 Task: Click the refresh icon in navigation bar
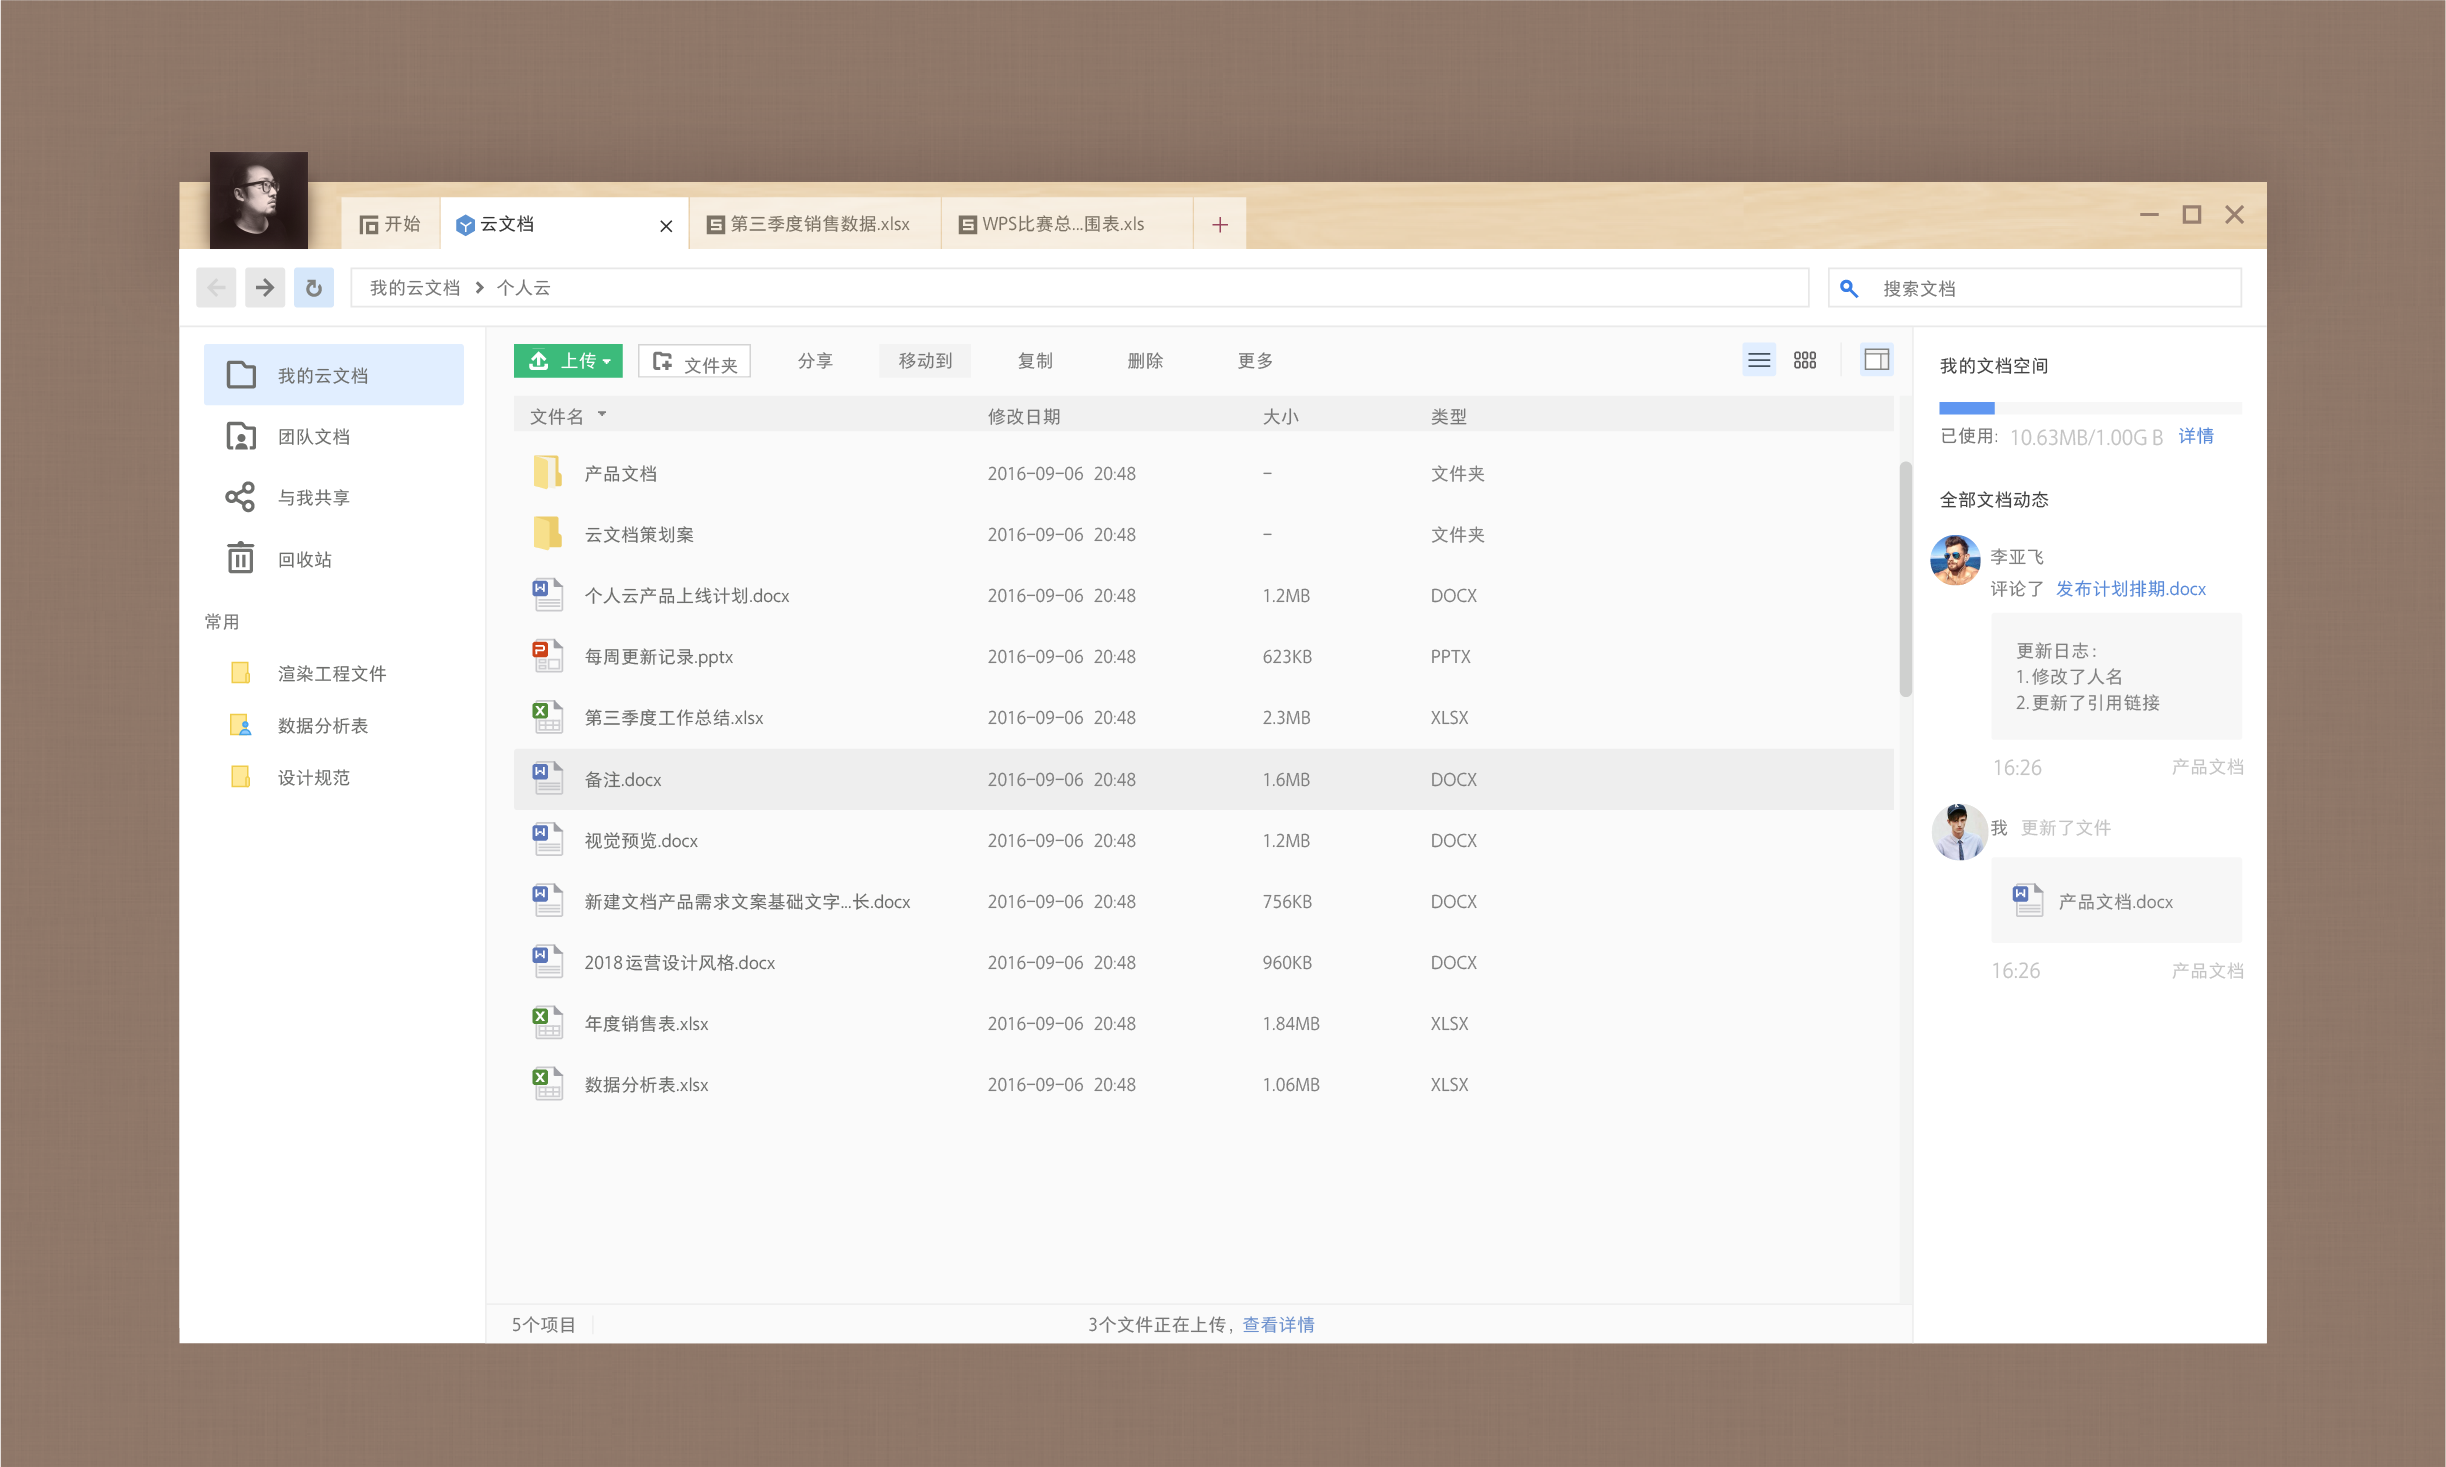coord(313,288)
